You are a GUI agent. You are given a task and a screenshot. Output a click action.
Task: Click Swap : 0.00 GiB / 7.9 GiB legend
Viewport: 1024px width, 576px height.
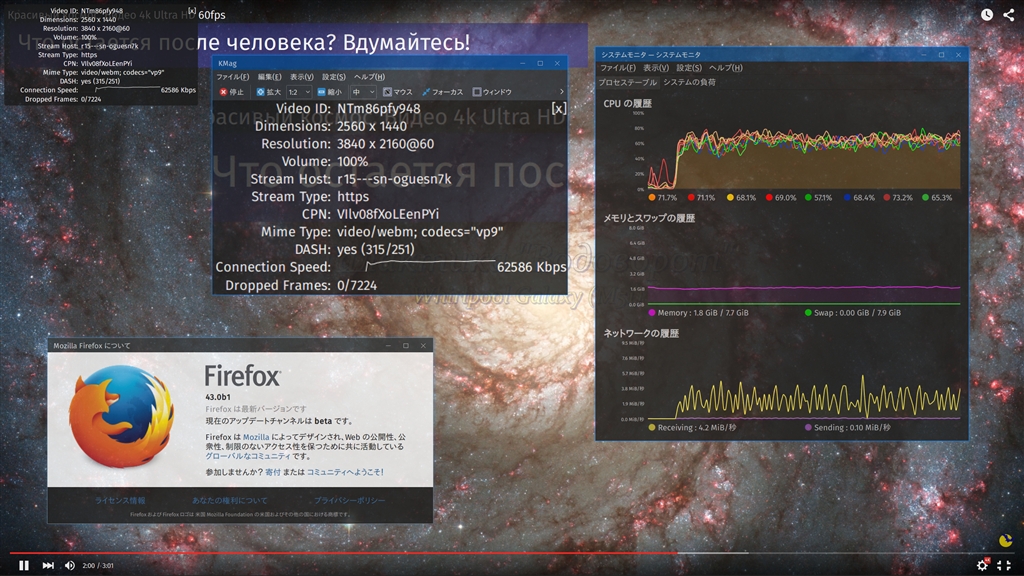[x=852, y=313]
